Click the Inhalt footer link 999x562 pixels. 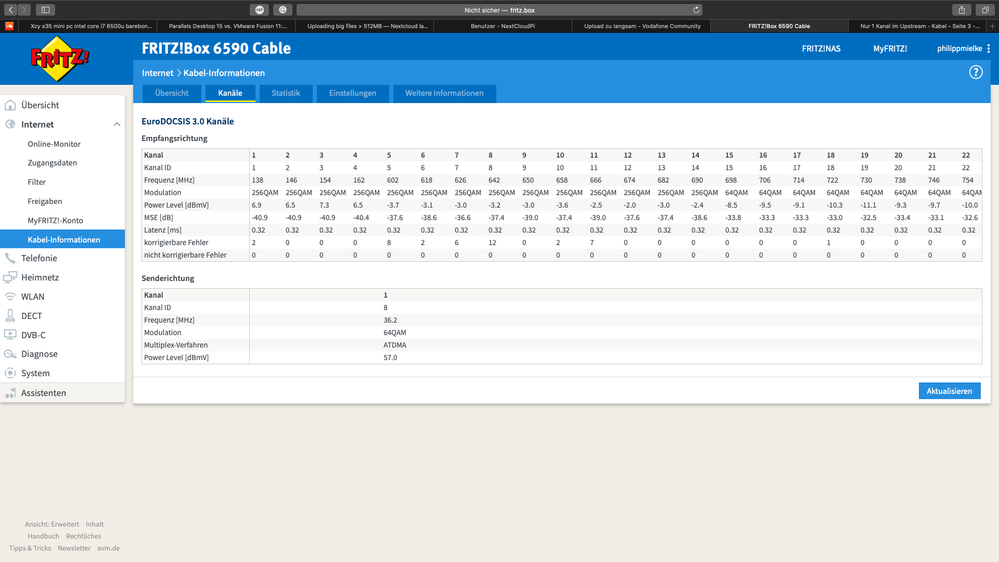(x=94, y=524)
